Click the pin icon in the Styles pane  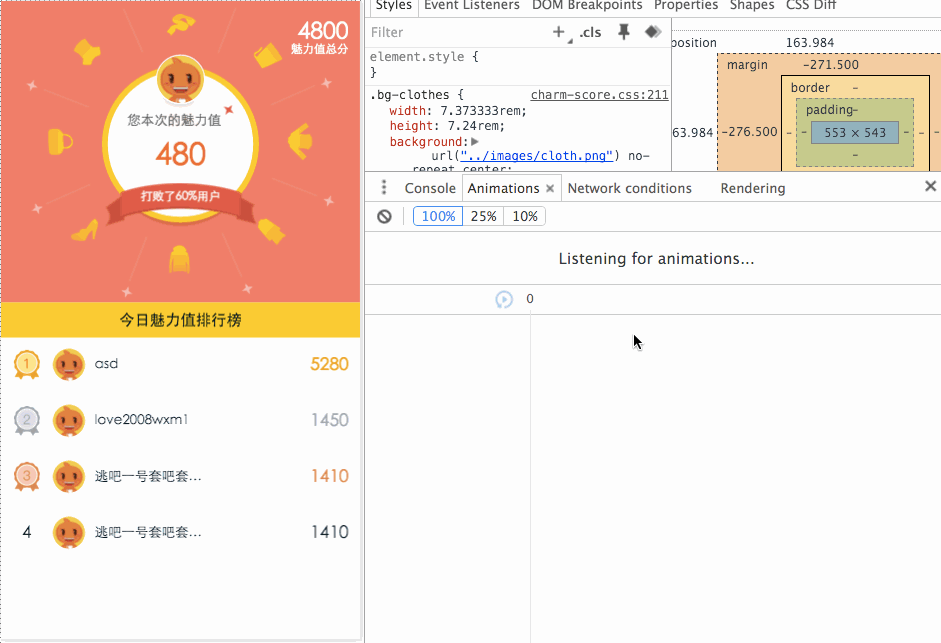coord(624,32)
